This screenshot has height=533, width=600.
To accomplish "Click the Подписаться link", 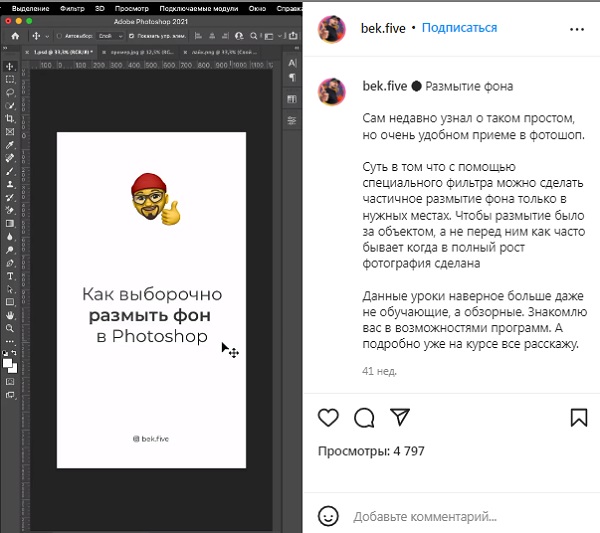I will pos(459,28).
